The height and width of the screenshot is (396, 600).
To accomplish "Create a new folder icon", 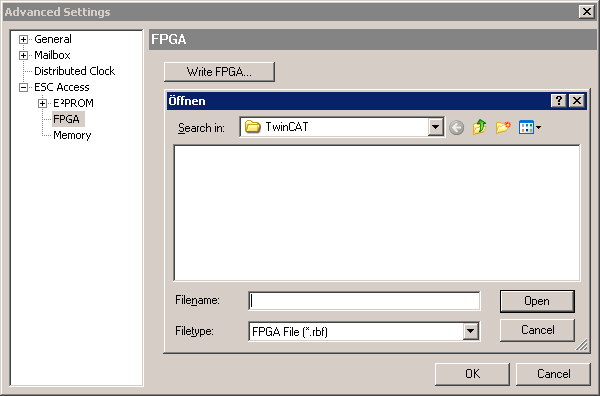I will point(503,127).
